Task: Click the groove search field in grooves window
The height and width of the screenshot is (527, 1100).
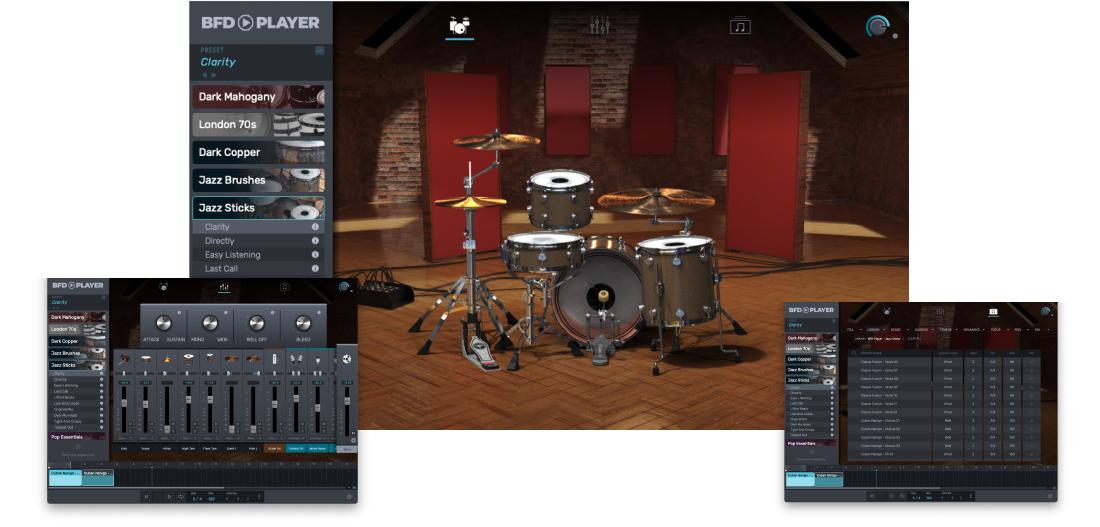Action: coord(890,353)
